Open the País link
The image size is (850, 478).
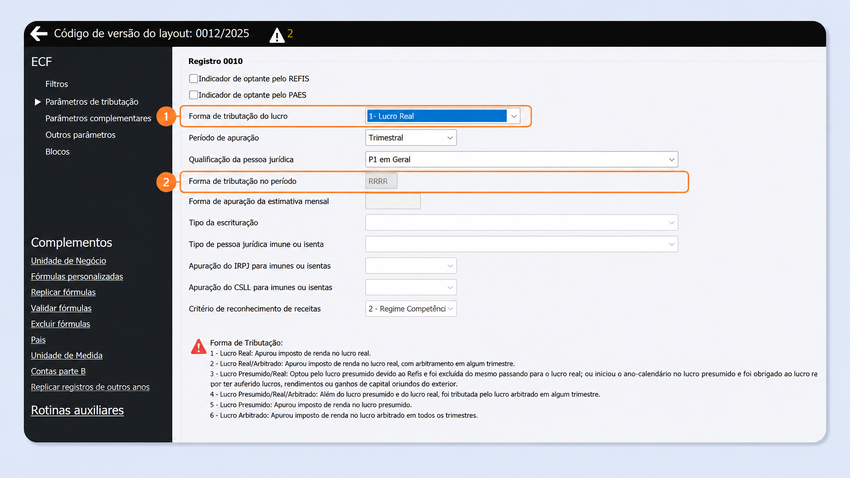pyautogui.click(x=38, y=340)
